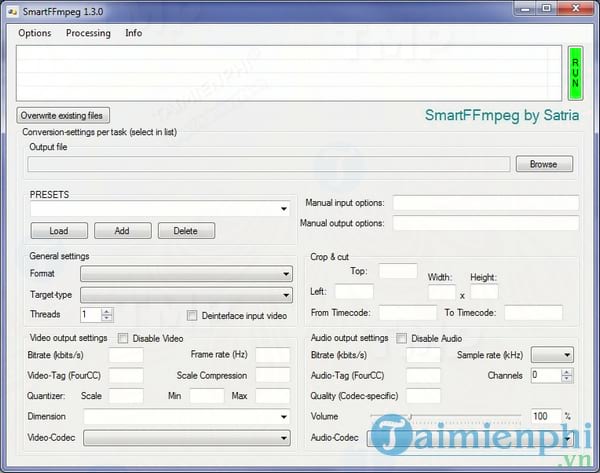Close the SmartFFmpeg window
600x473 pixels.
pos(575,8)
